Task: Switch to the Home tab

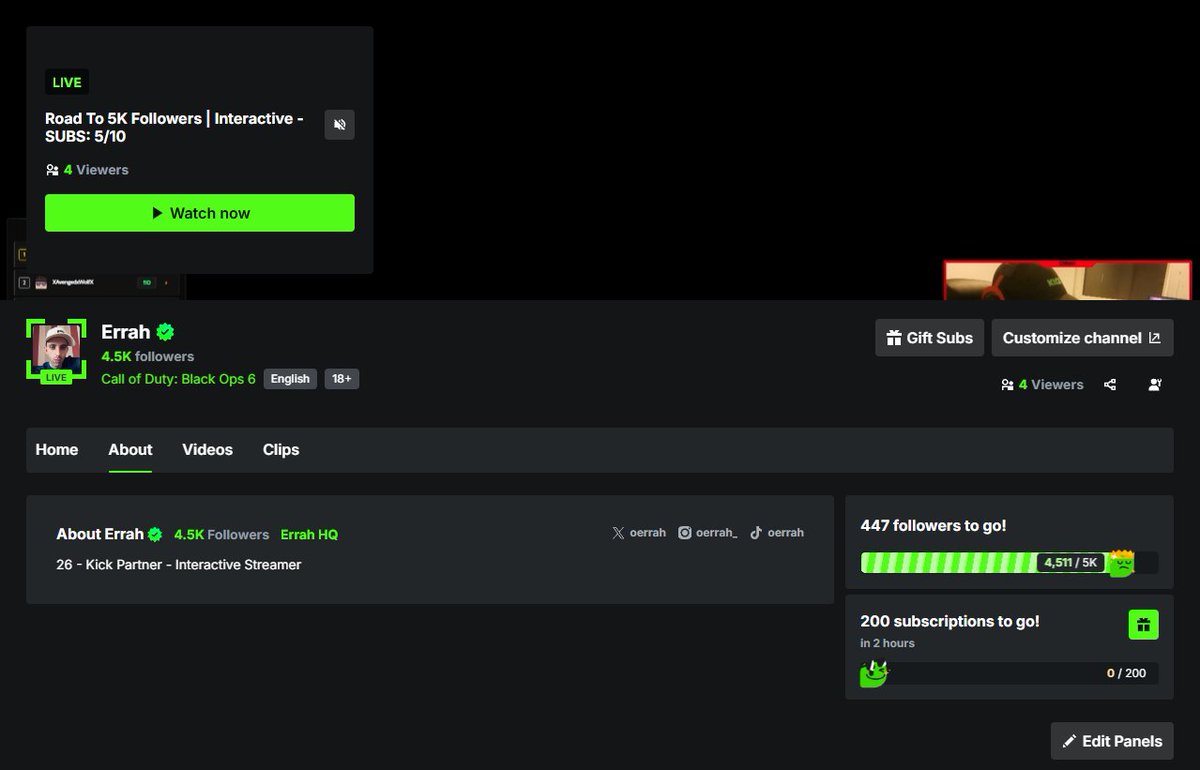Action: [57, 450]
